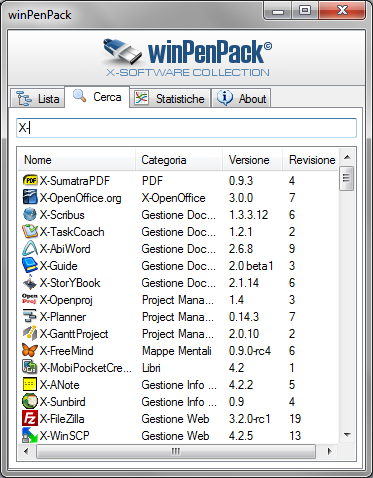Click the horizontal scrollbar left arrow

pyautogui.click(x=26, y=451)
